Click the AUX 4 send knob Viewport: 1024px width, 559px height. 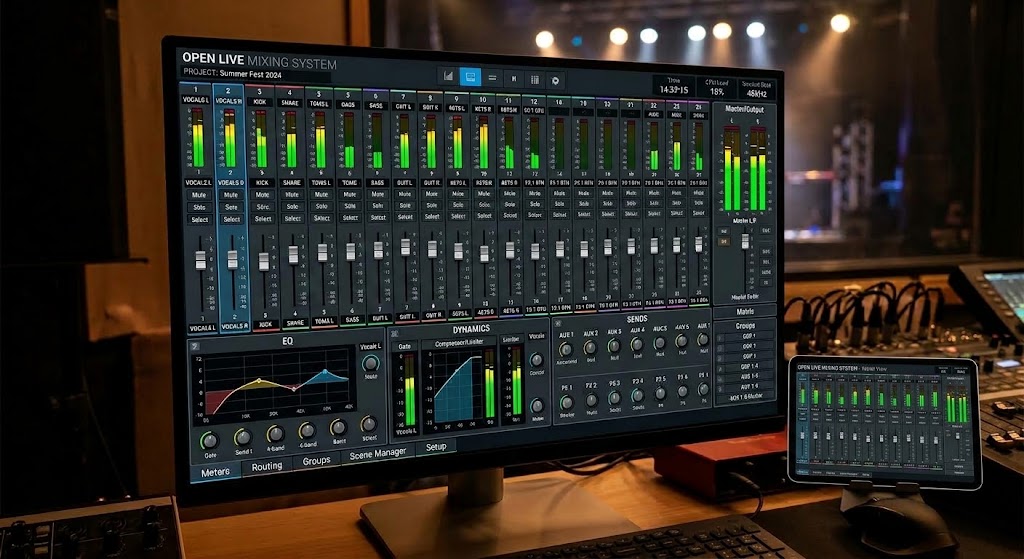click(637, 344)
